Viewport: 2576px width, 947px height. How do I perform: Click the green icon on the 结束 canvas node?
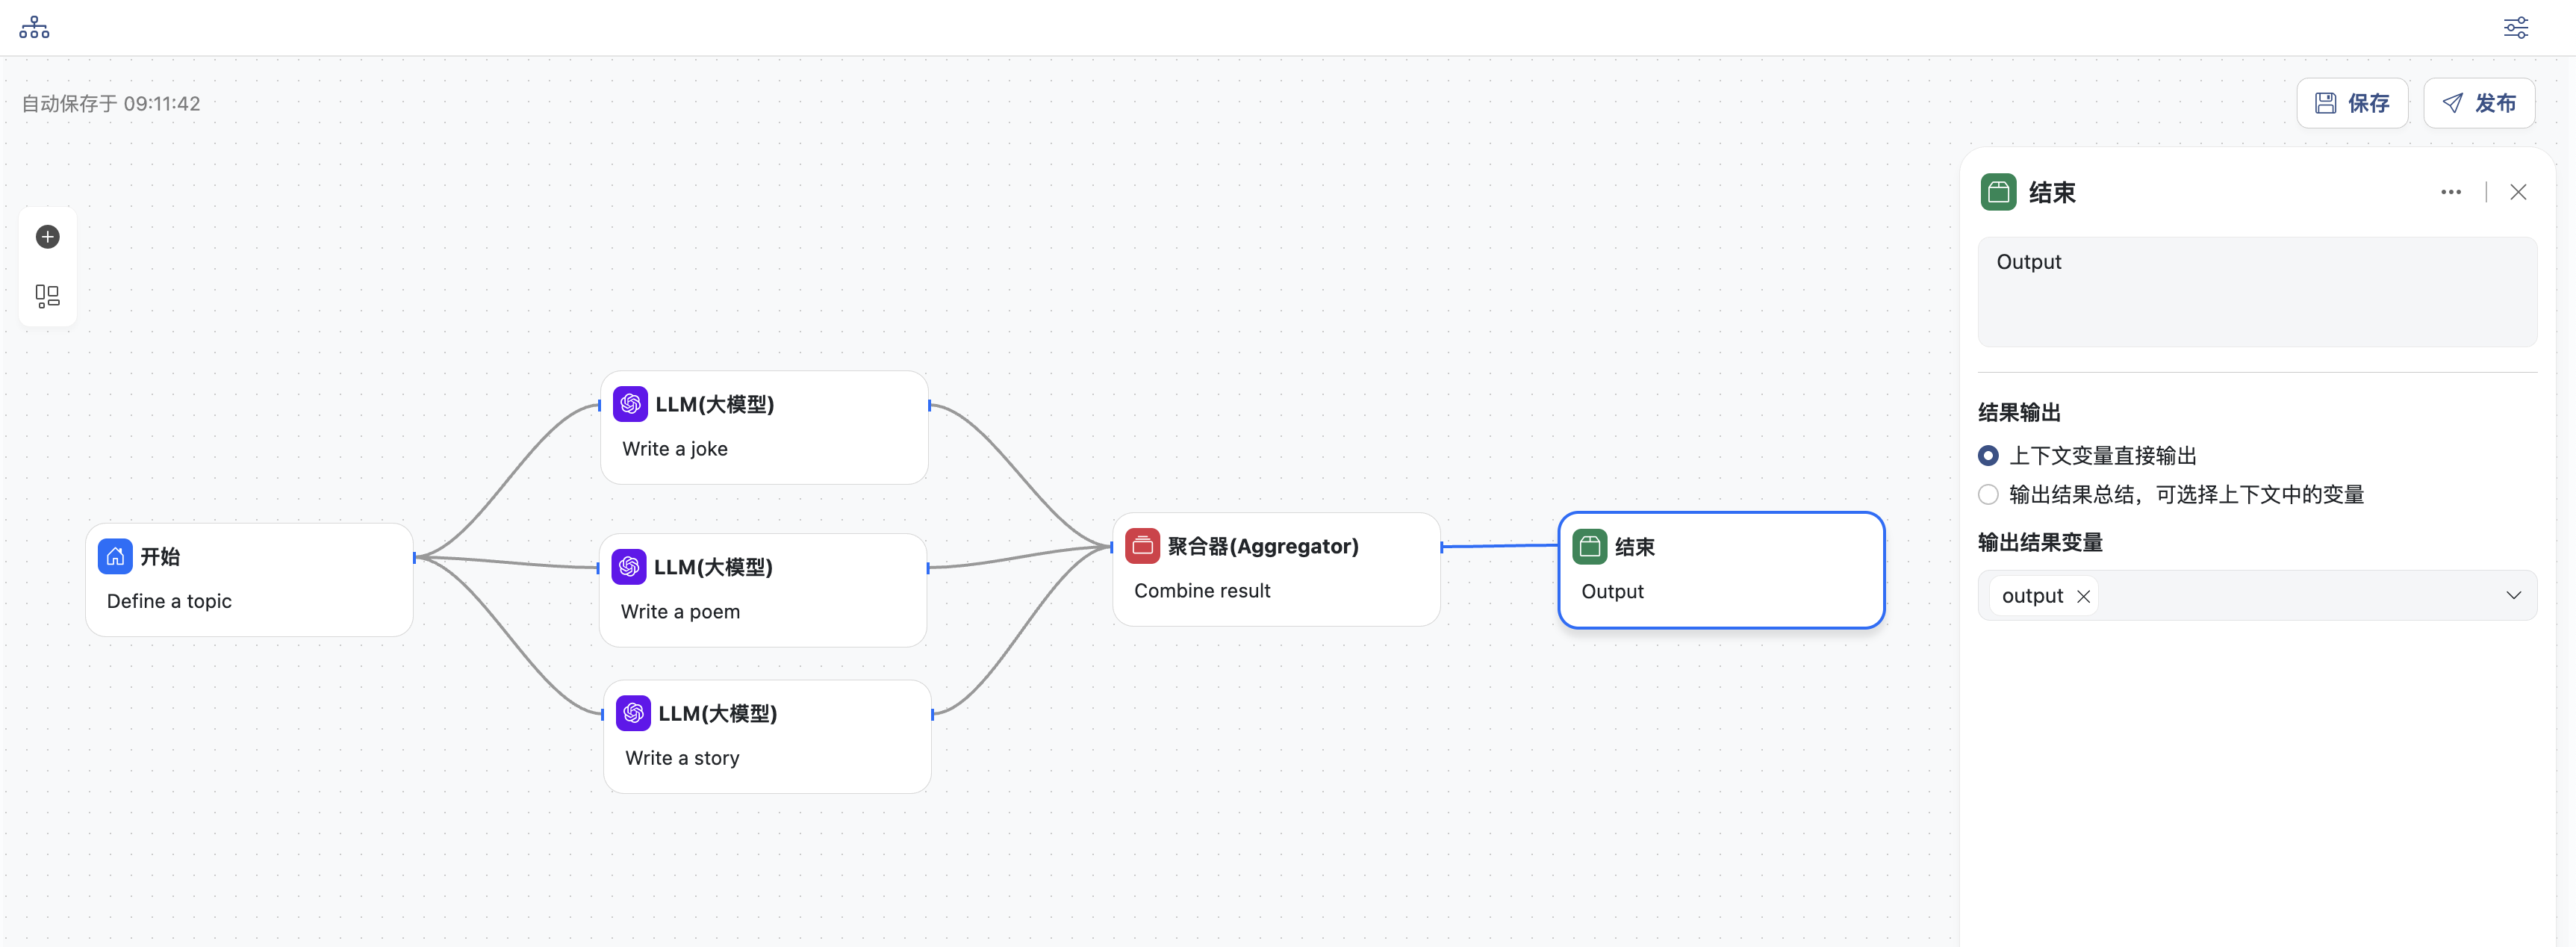click(x=1589, y=547)
